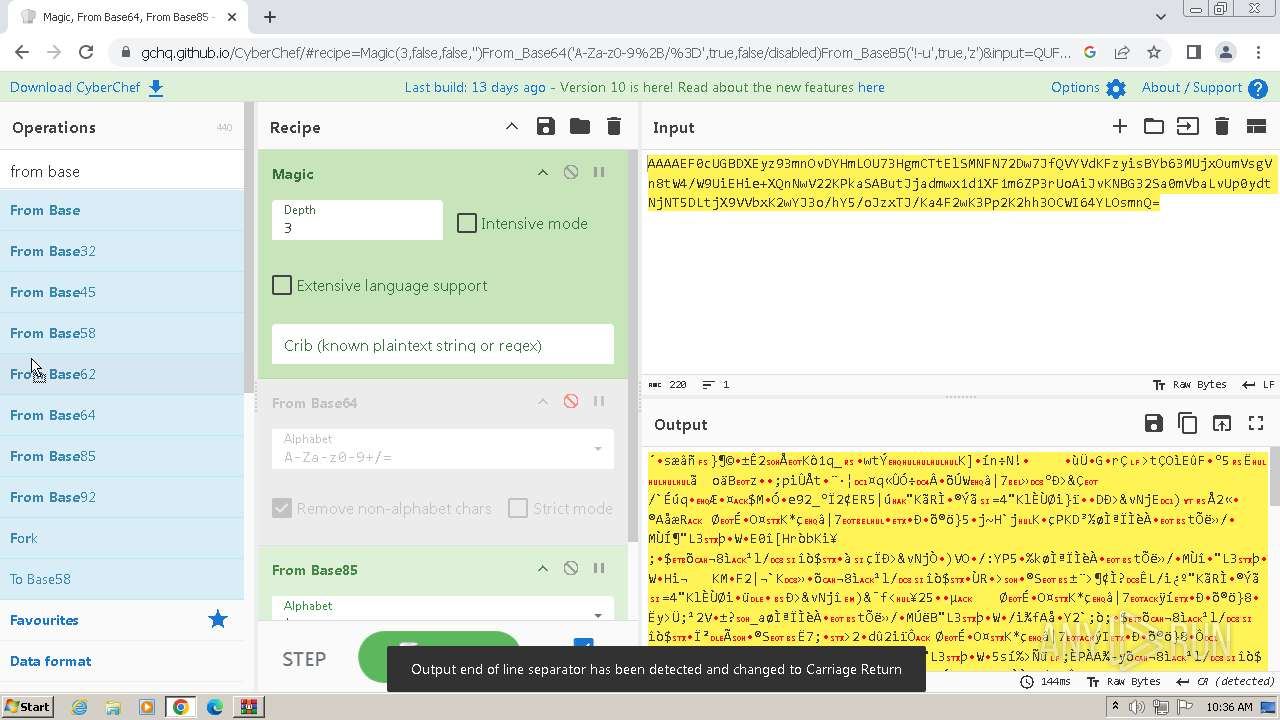Screen dimensions: 1280x720
Task: Set breakpoint on From Base64 operation
Action: click(x=599, y=401)
